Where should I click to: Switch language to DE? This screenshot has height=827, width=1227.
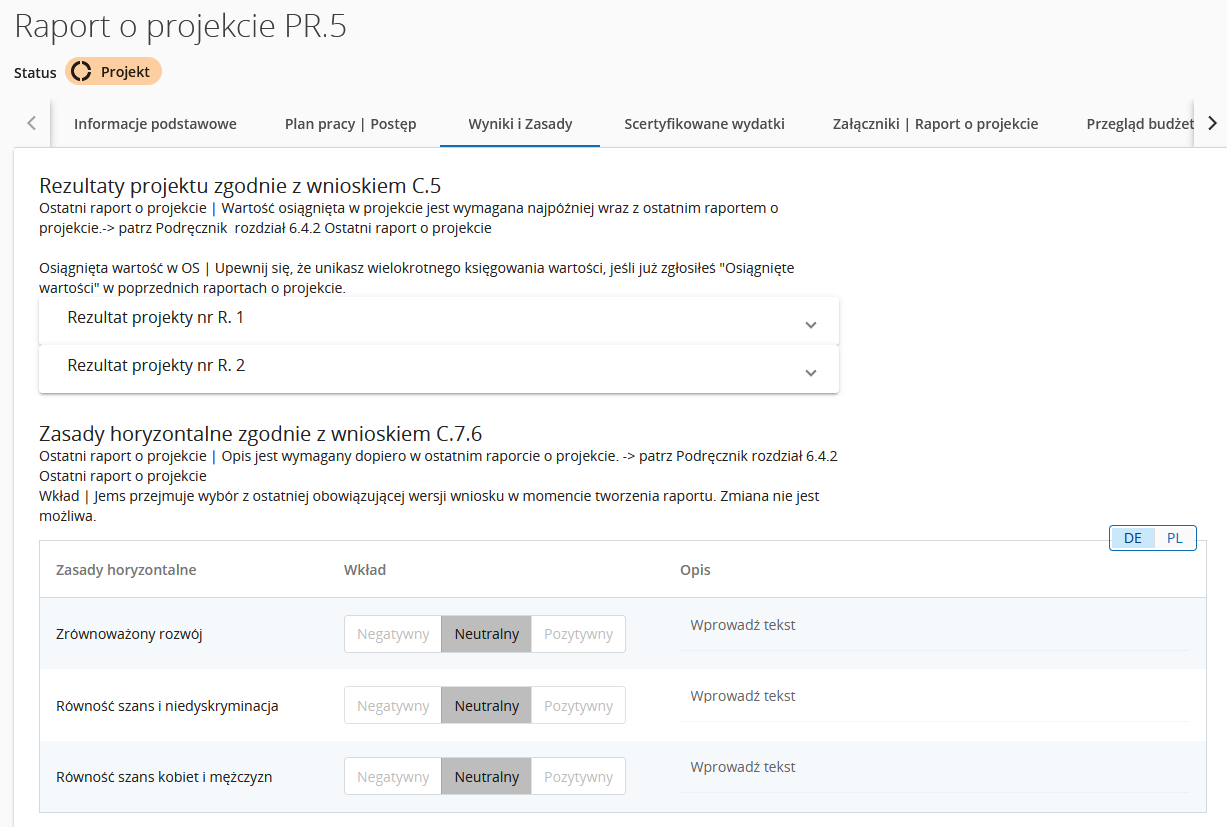tap(1133, 538)
